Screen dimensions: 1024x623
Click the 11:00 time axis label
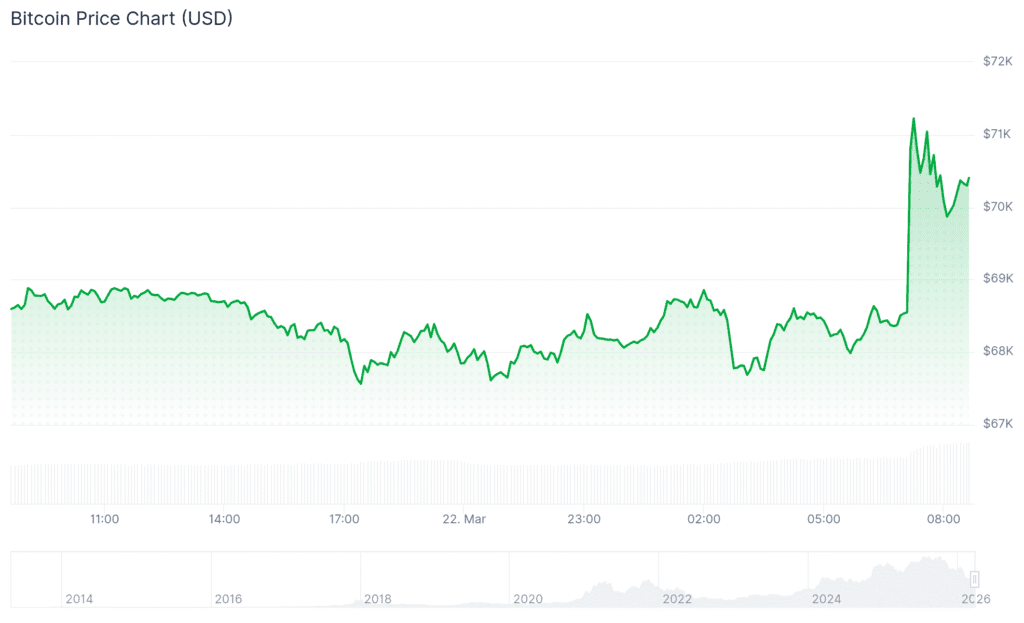[105, 520]
